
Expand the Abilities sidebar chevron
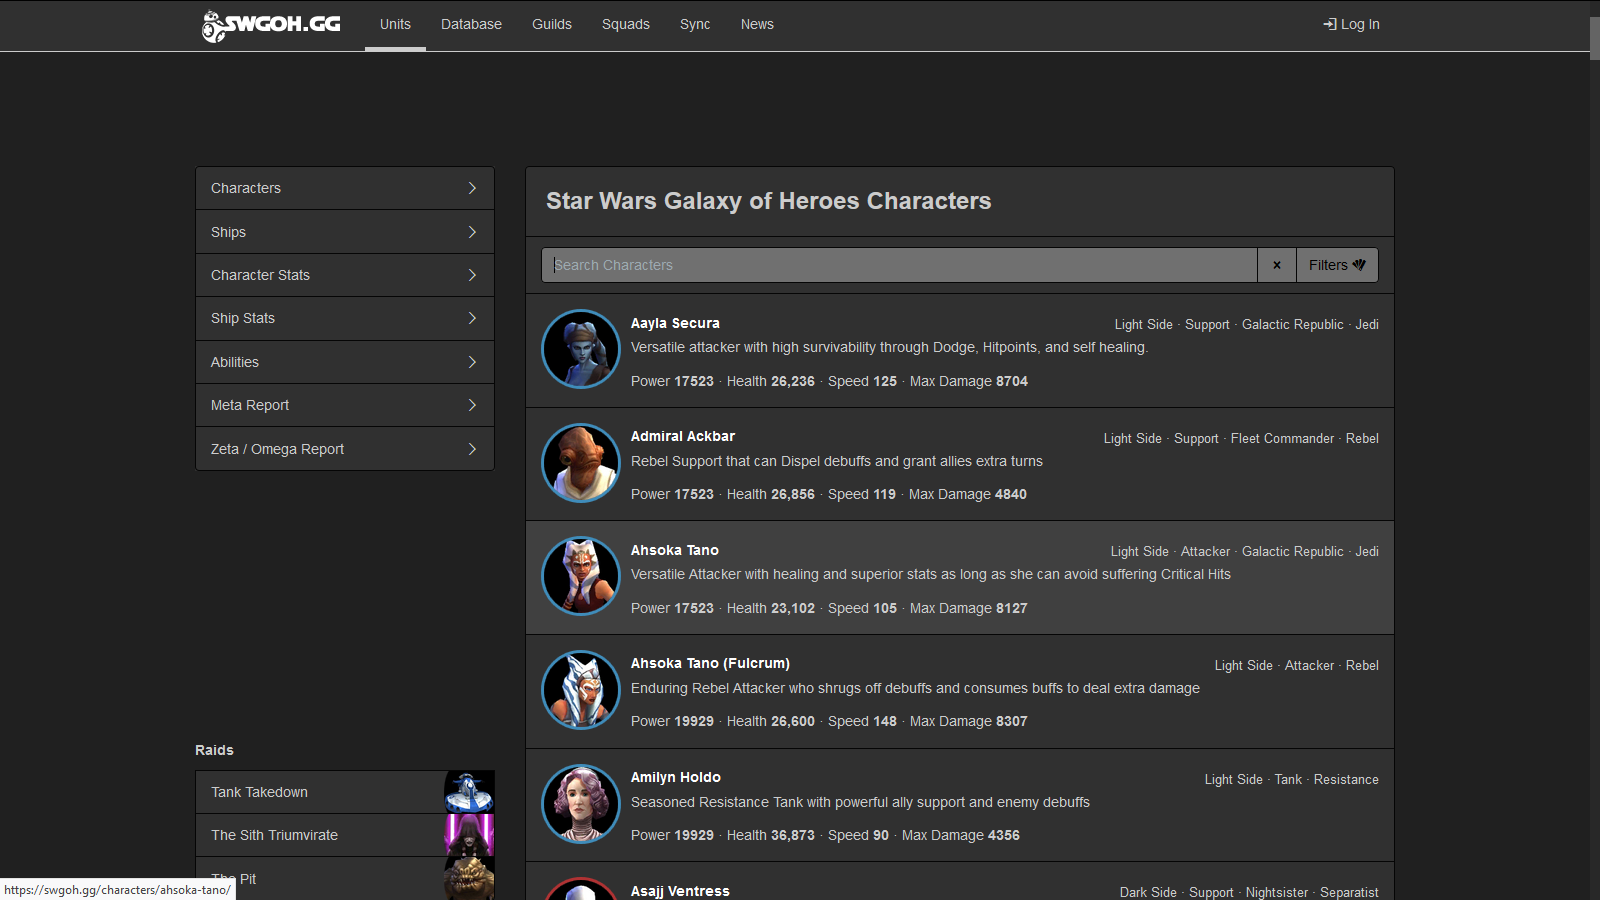click(x=472, y=362)
